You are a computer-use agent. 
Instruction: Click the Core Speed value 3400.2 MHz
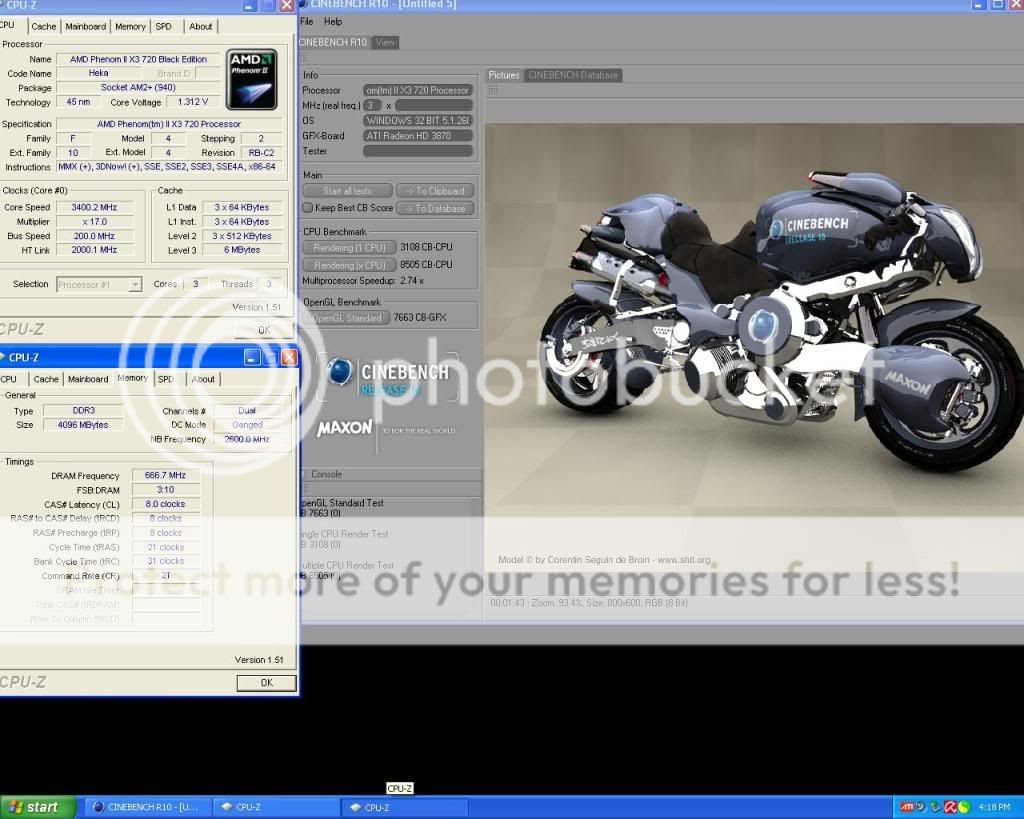pyautogui.click(x=95, y=207)
